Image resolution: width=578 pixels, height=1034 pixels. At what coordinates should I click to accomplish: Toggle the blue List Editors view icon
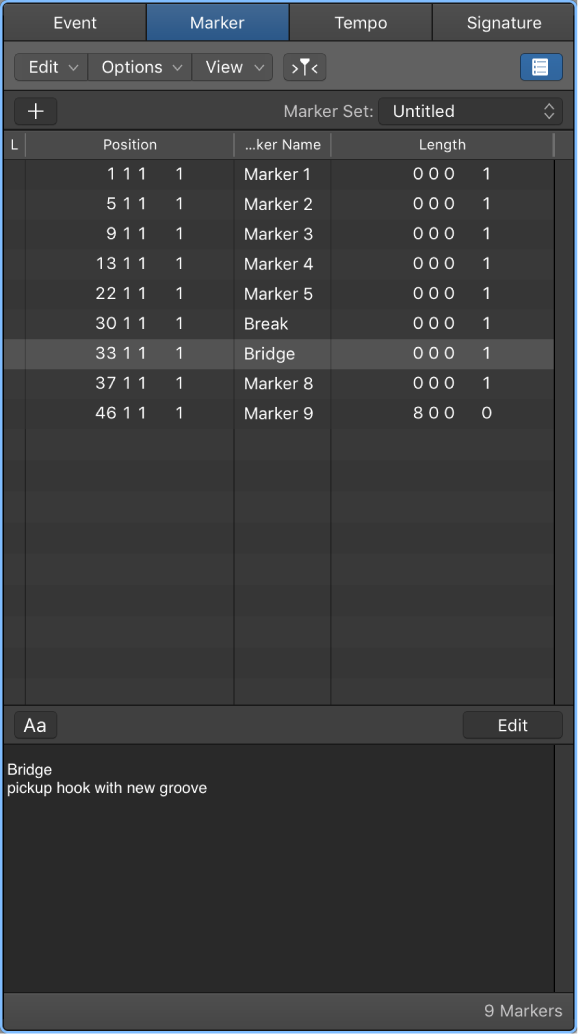[541, 67]
